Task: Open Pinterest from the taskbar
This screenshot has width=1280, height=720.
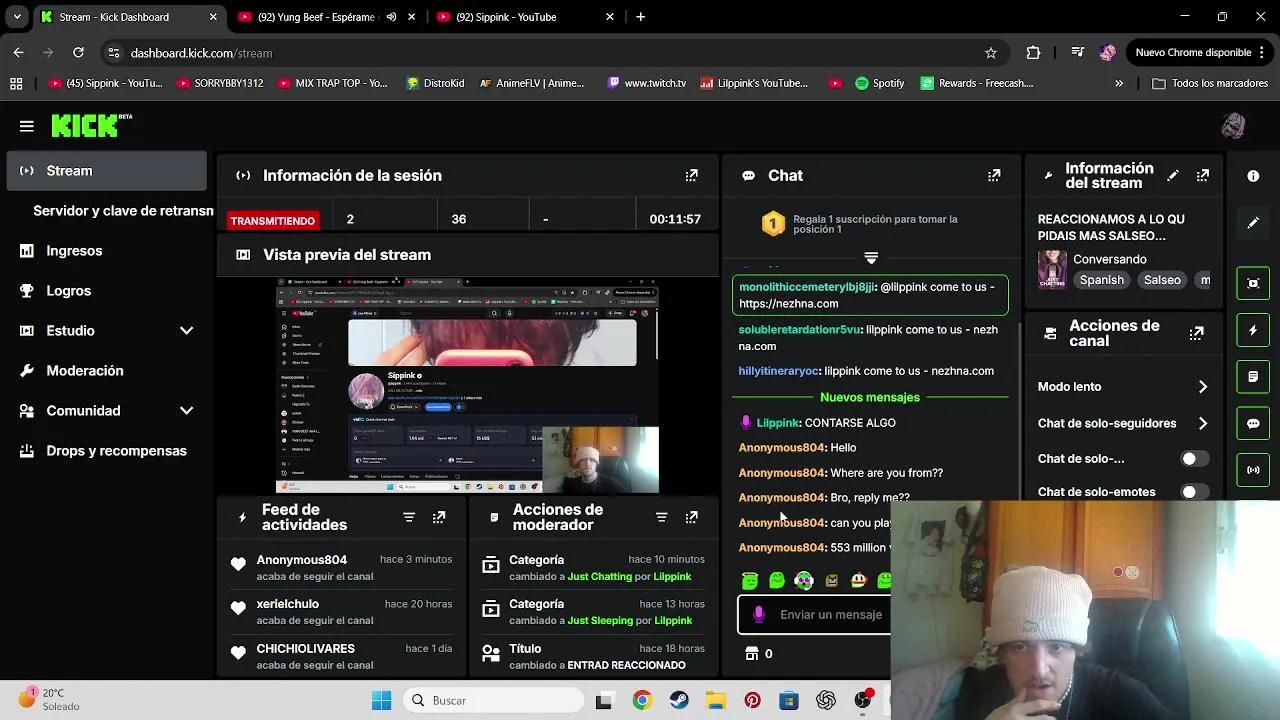Action: [x=752, y=701]
